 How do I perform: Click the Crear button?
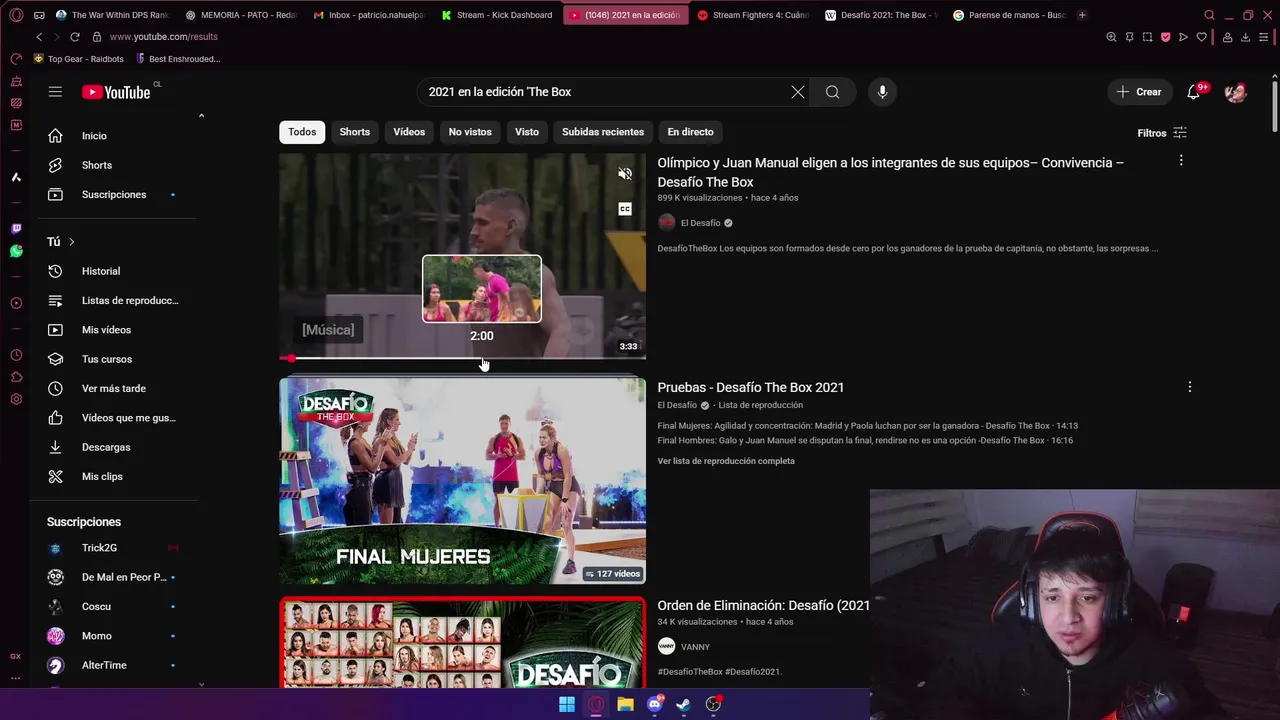(1139, 92)
